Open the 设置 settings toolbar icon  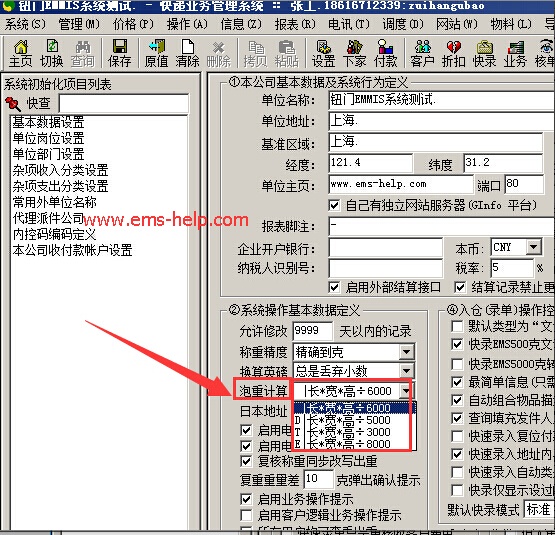pos(323,53)
